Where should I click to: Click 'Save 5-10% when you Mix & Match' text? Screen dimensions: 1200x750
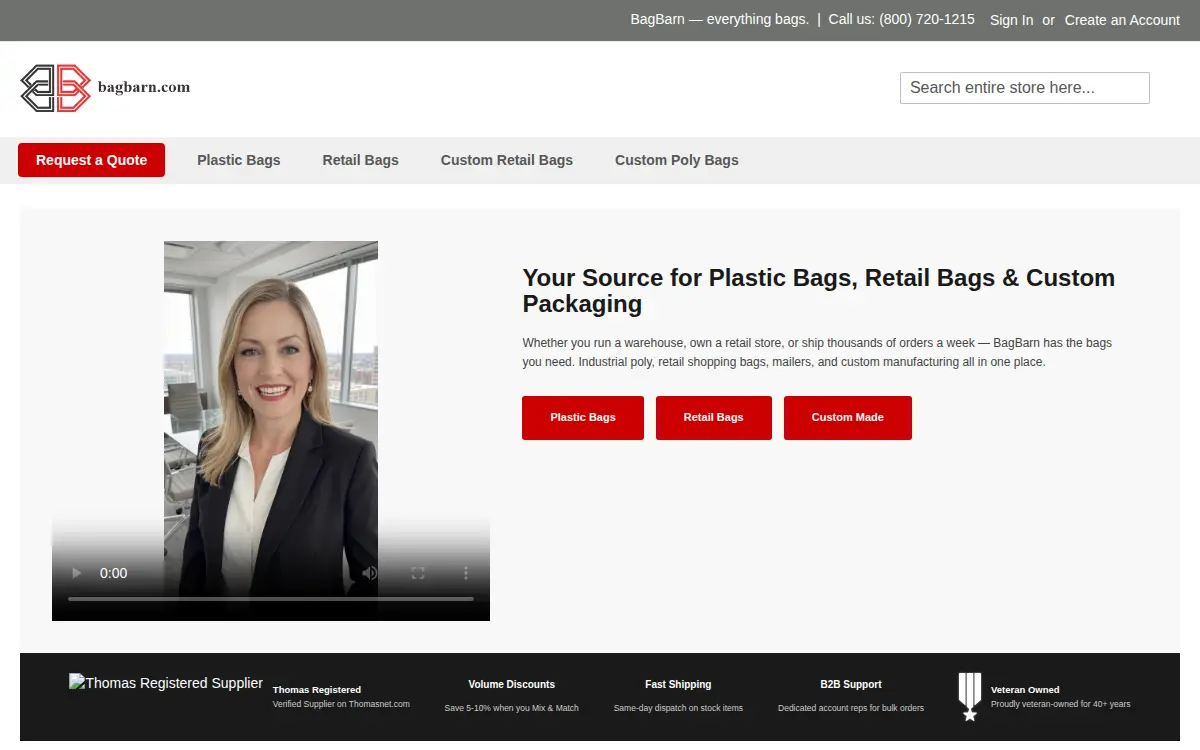tap(512, 708)
